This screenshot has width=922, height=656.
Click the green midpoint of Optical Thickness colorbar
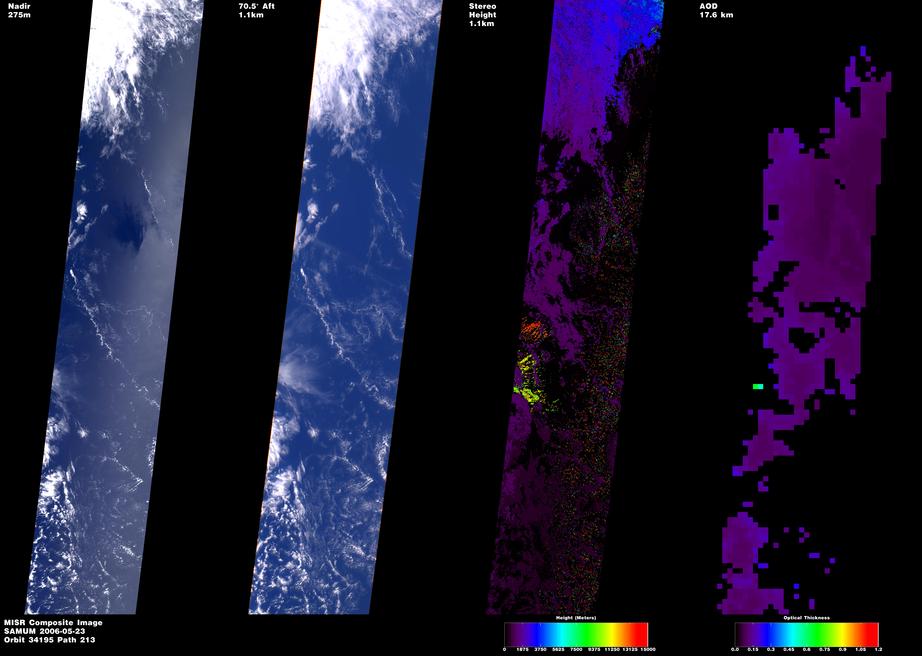point(807,634)
